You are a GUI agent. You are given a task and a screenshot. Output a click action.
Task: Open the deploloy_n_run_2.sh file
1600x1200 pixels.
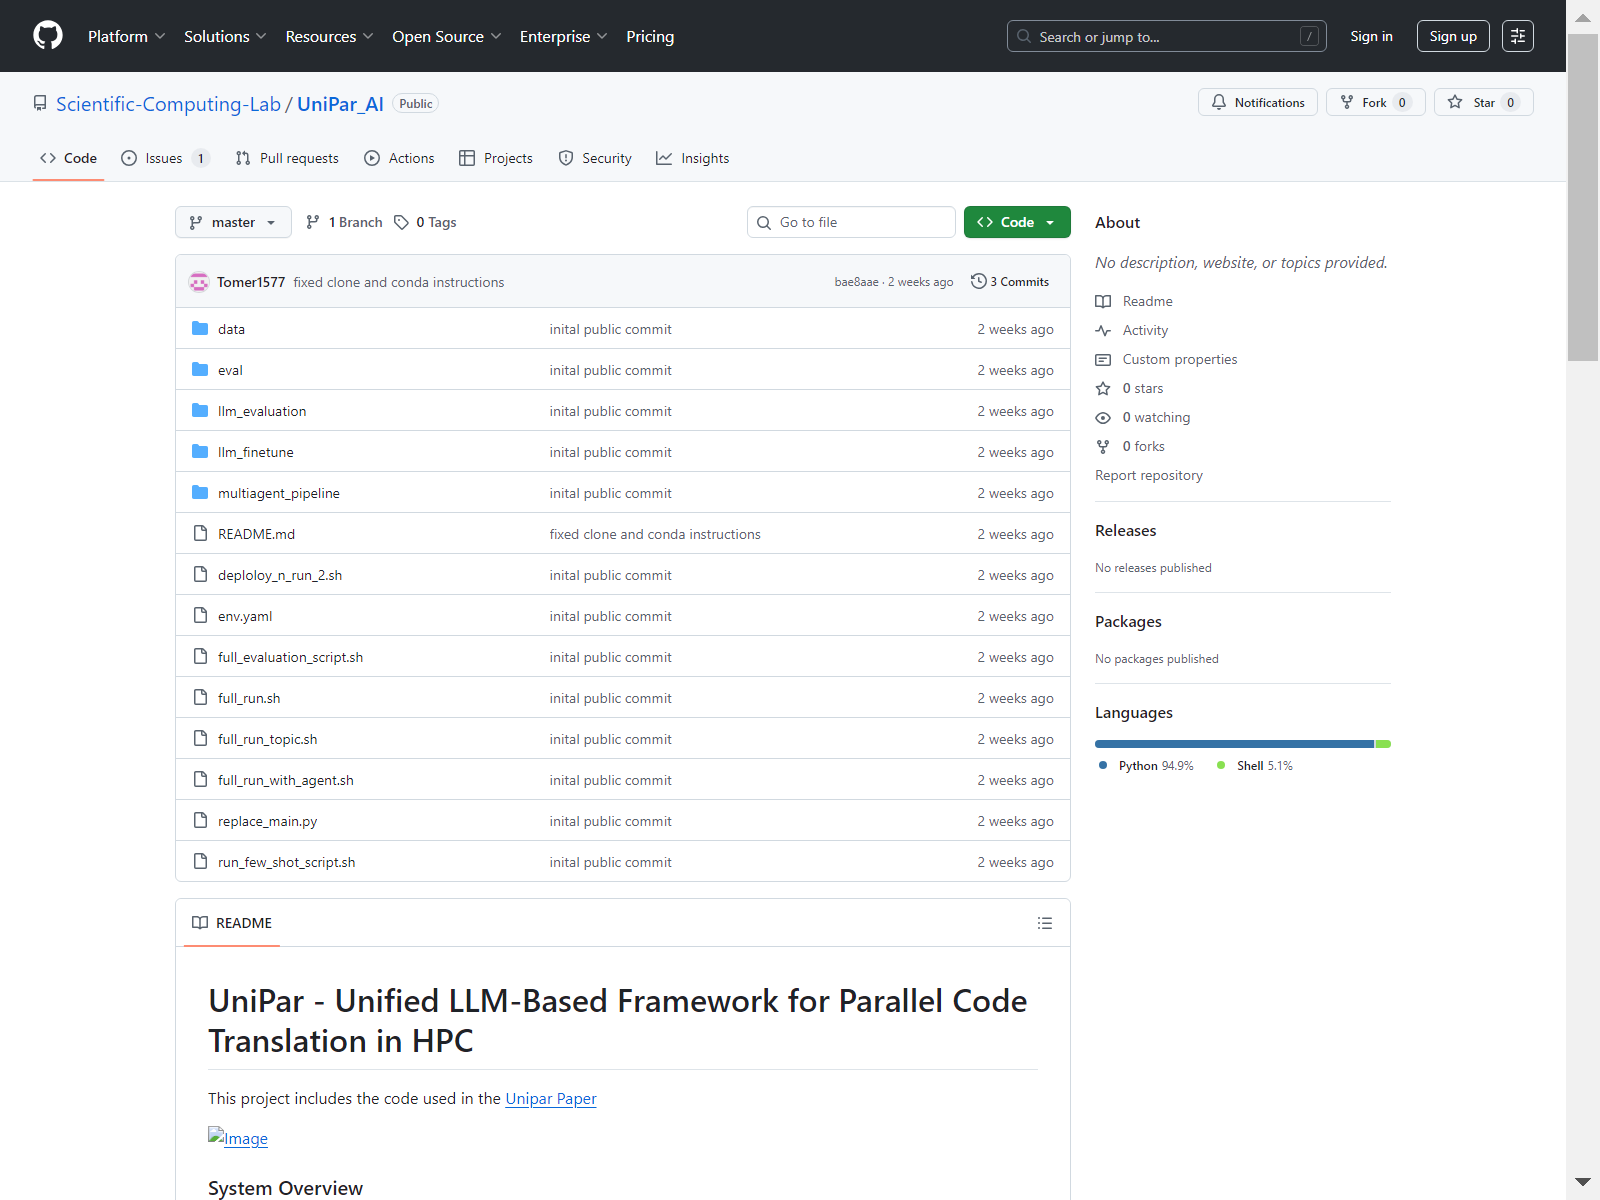280,575
